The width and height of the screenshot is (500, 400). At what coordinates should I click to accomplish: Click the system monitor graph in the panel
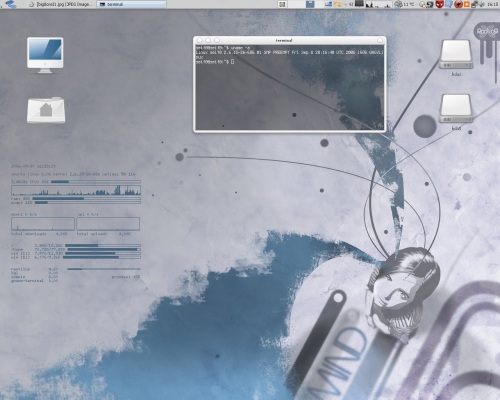coord(379,4)
